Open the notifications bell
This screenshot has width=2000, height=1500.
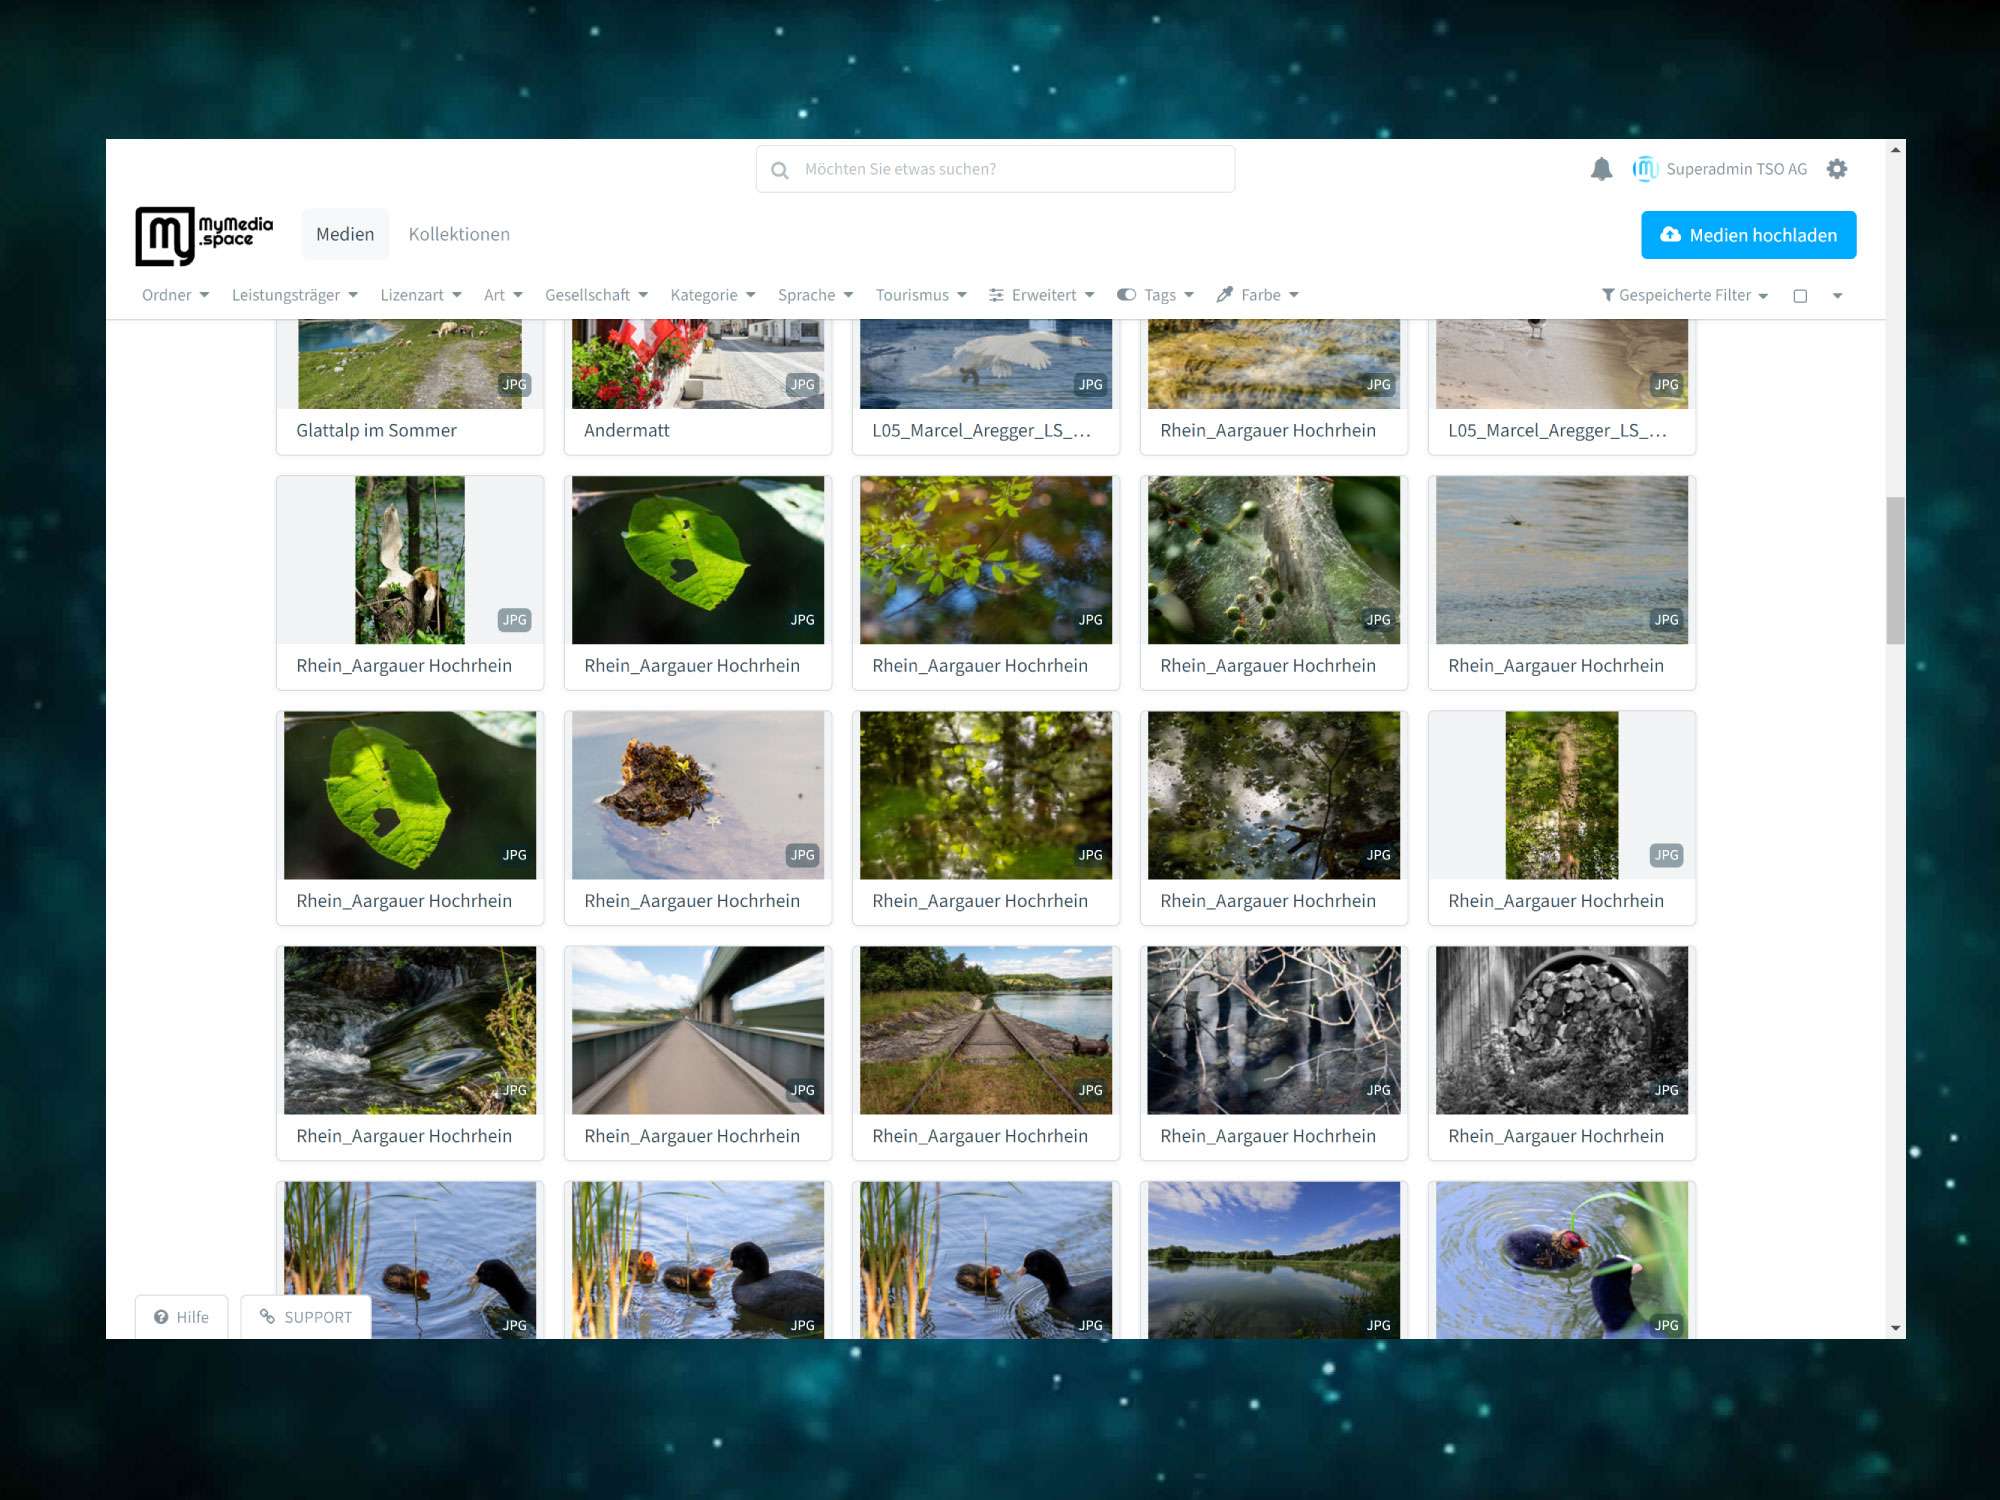point(1601,169)
